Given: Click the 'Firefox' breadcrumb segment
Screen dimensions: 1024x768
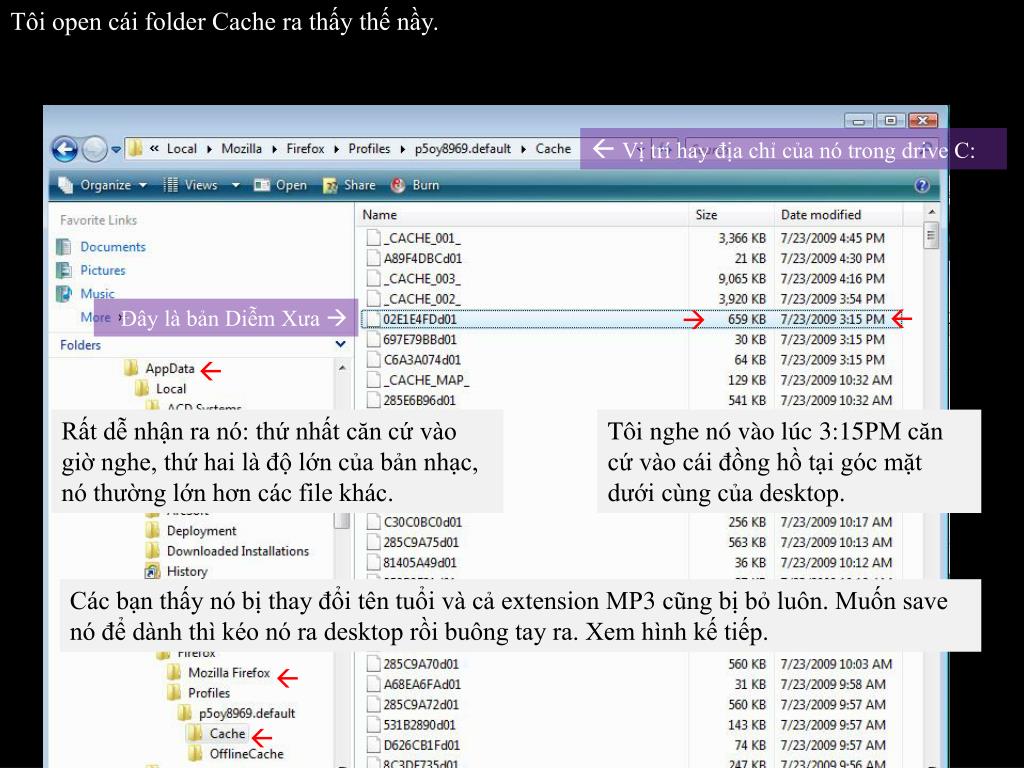Looking at the screenshot, I should (x=305, y=149).
